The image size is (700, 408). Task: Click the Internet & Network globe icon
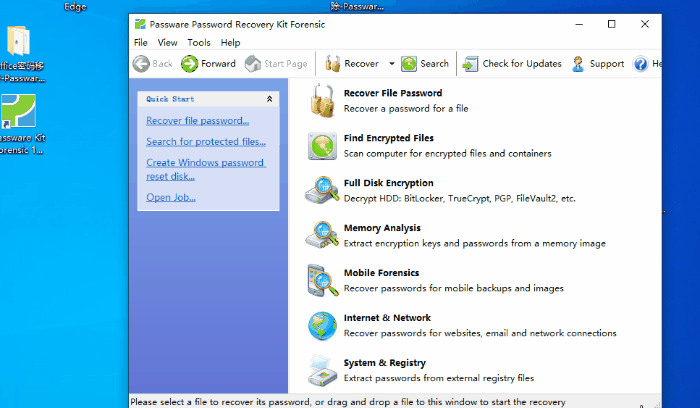pyautogui.click(x=322, y=326)
